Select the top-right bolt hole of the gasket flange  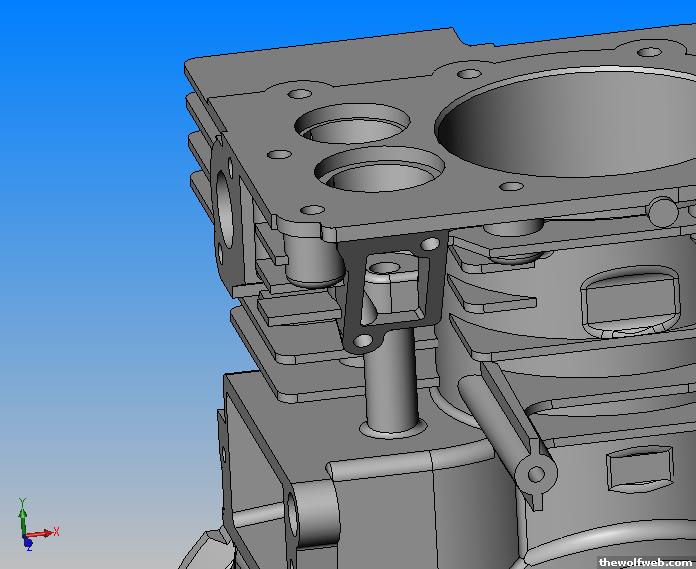431,243
